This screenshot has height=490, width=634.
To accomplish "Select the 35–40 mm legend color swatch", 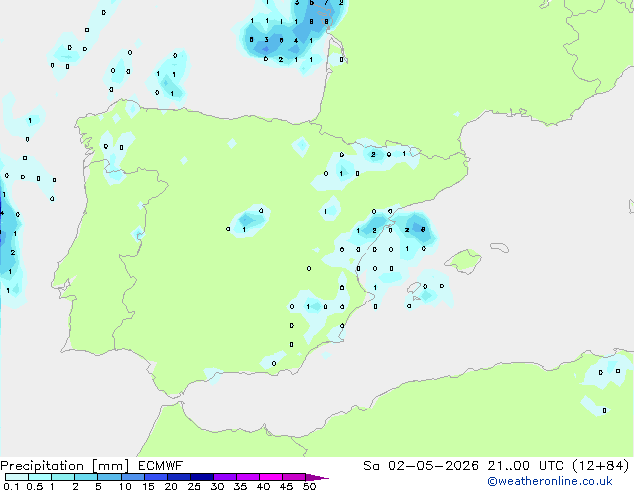I will click(248, 477).
